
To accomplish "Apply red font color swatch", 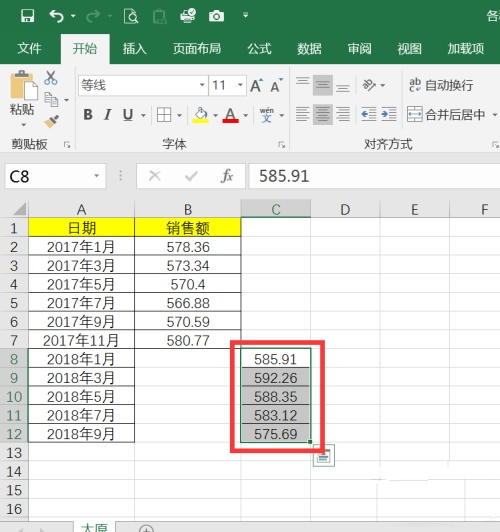I will click(x=230, y=115).
